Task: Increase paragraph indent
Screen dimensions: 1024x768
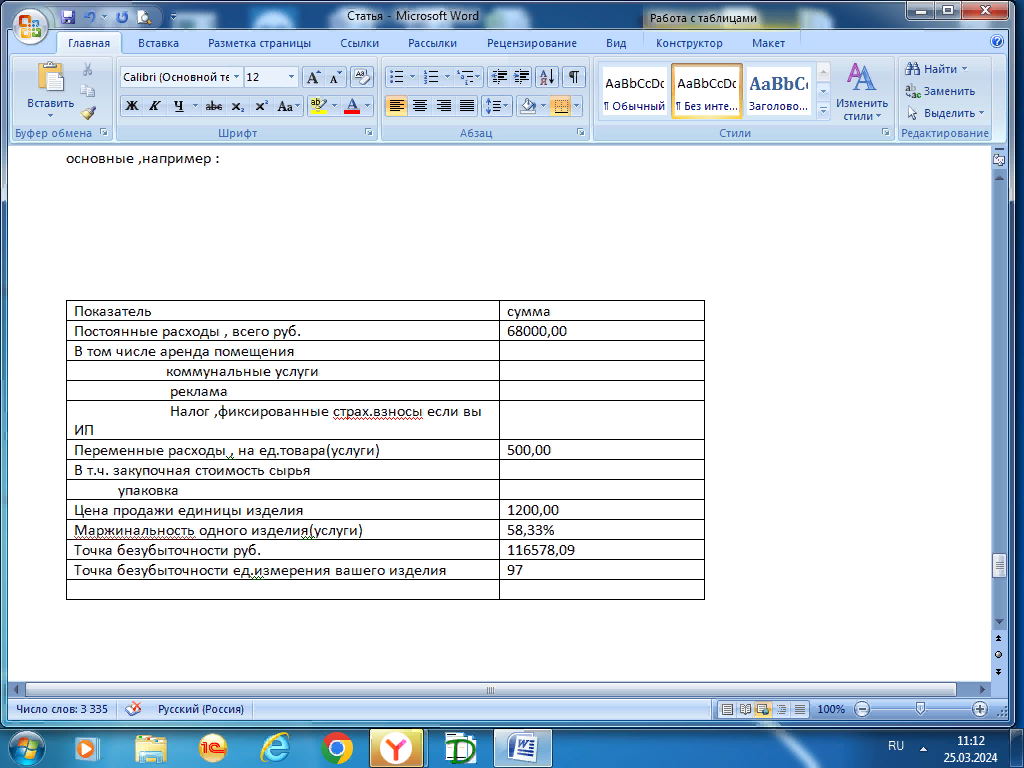Action: (x=521, y=77)
